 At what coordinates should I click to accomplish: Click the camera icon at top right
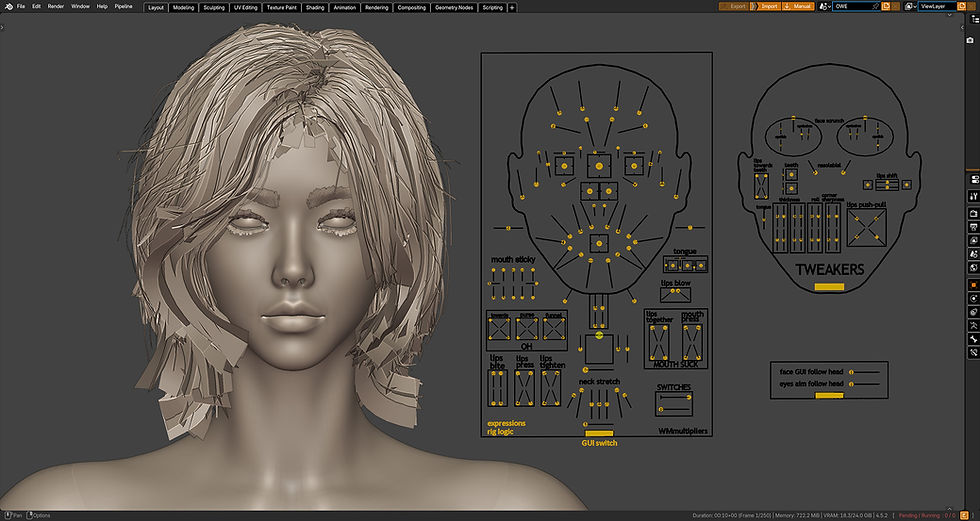tap(969, 40)
